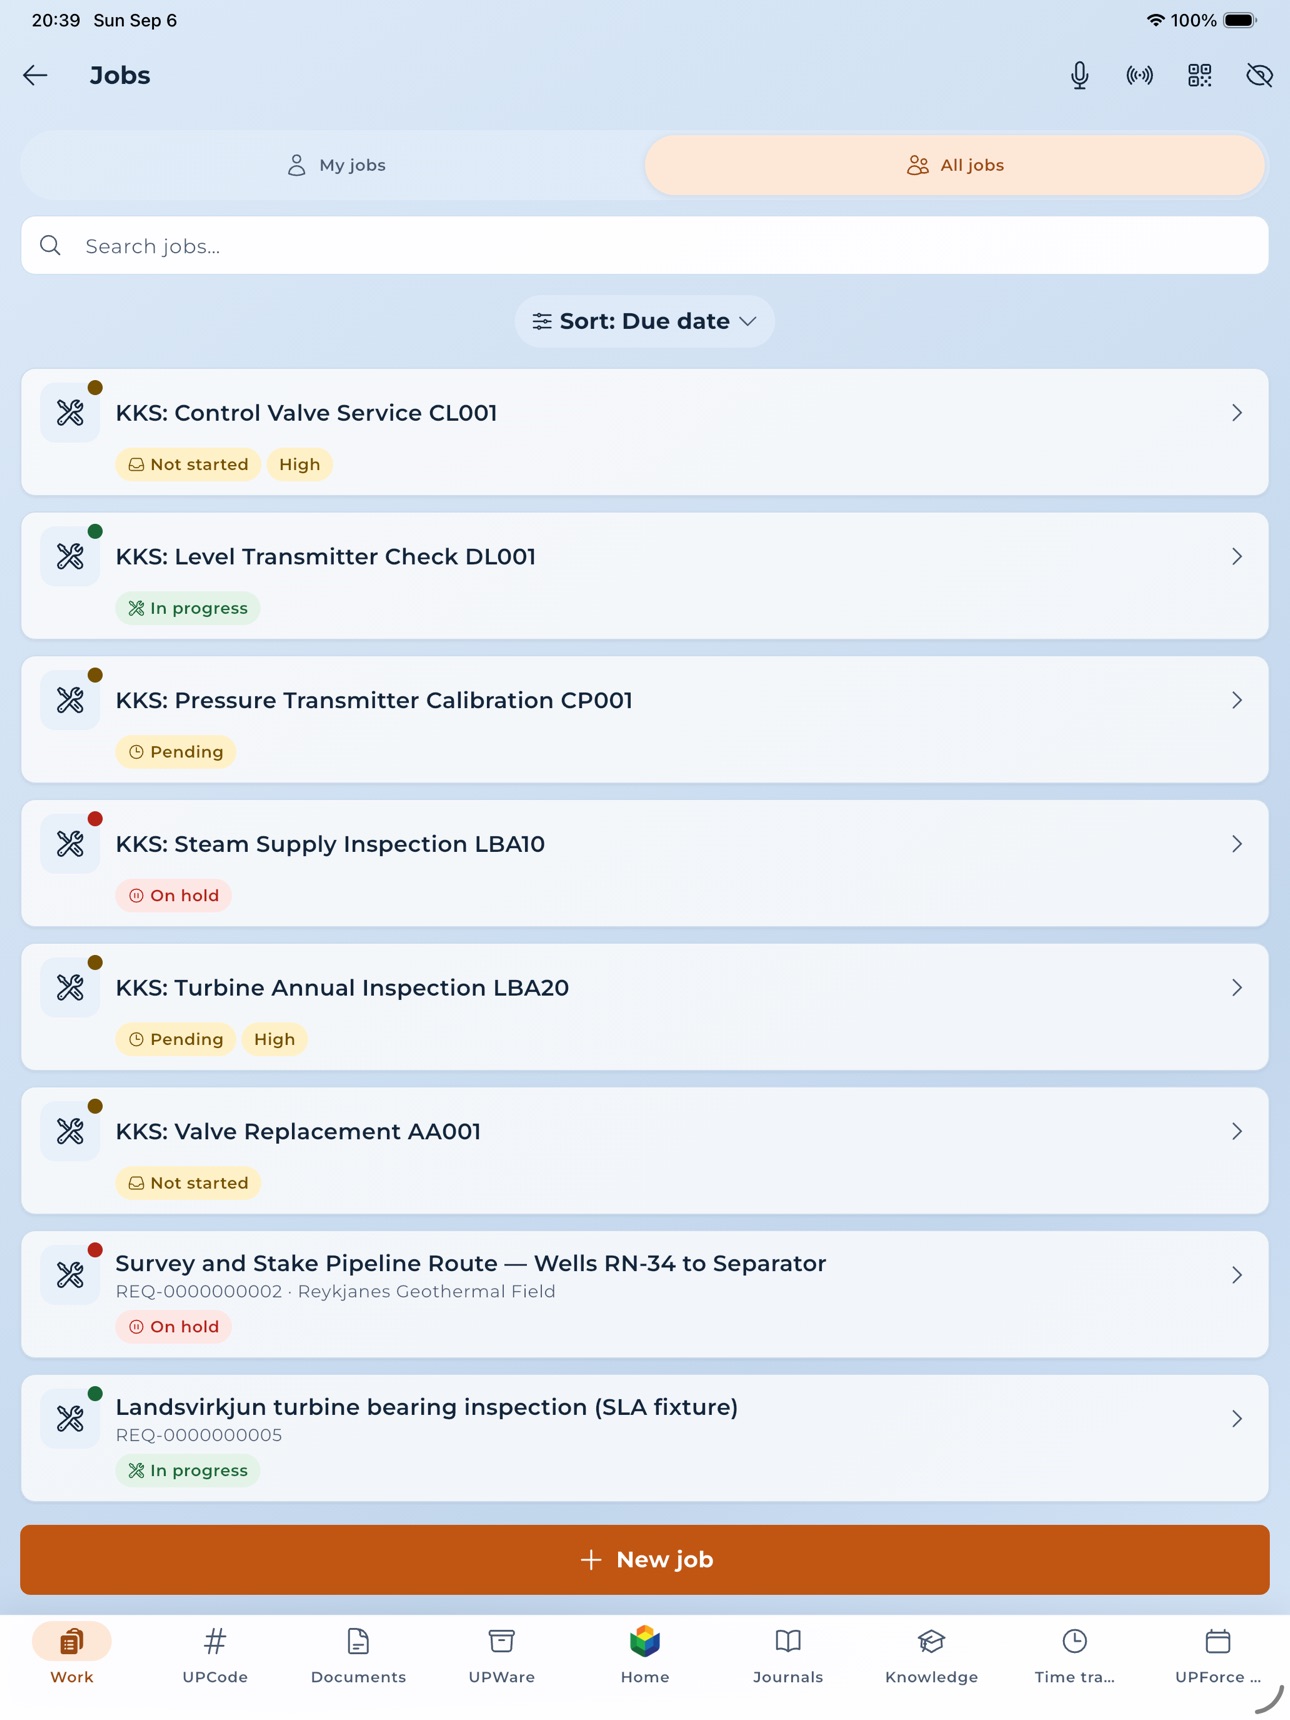Open Pressure Transmitter Calibration CP001 chevron
The width and height of the screenshot is (1290, 1720).
[1237, 700]
